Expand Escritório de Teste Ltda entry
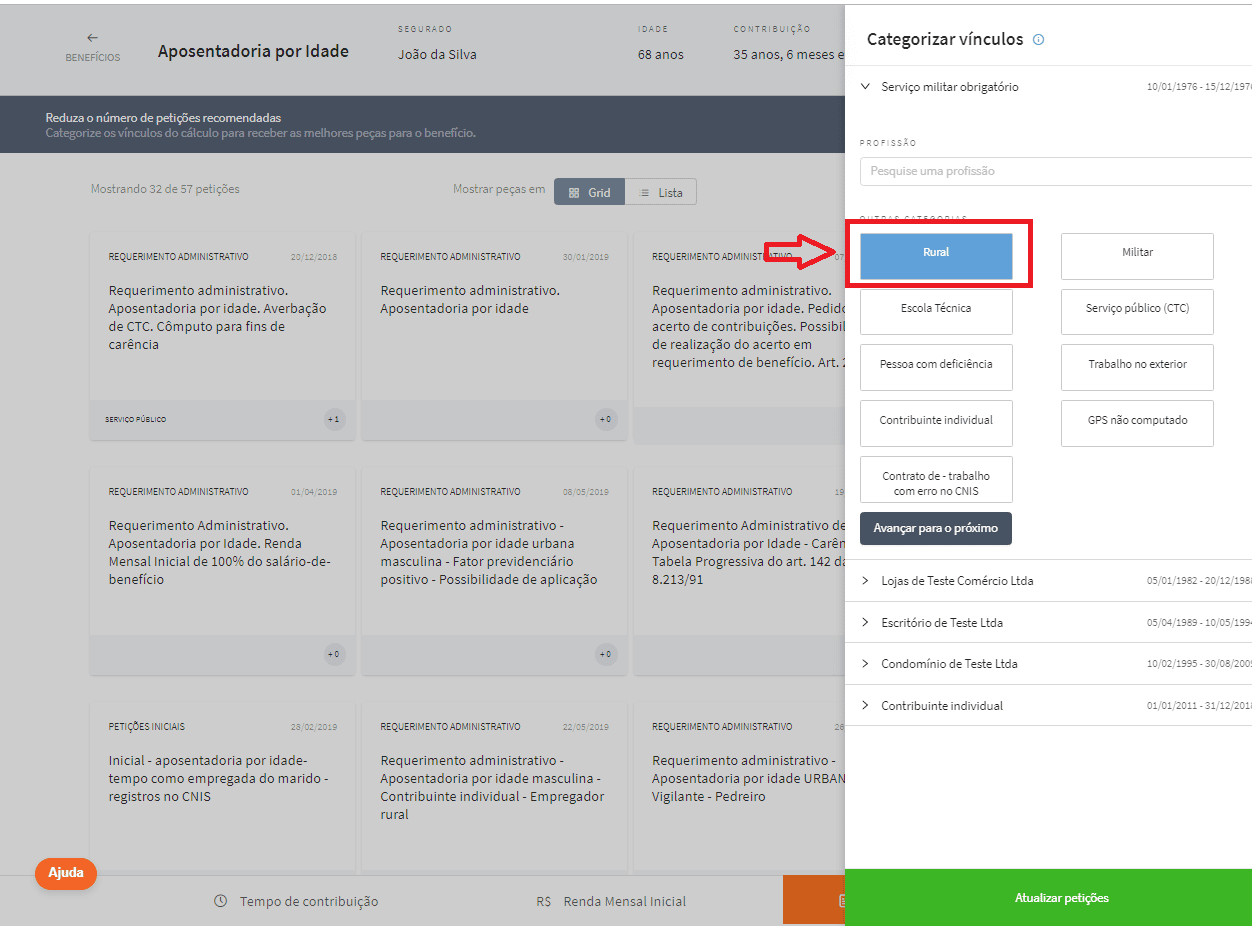The height and width of the screenshot is (926, 1252). 866,623
